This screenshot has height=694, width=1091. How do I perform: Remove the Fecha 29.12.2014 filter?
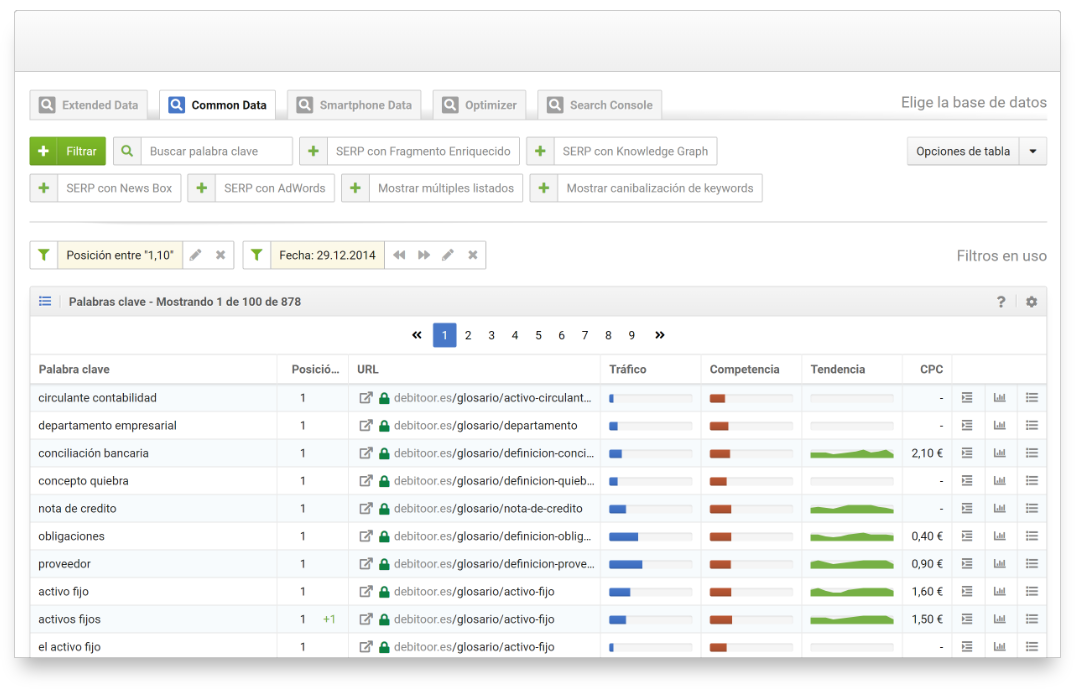pyautogui.click(x=473, y=255)
